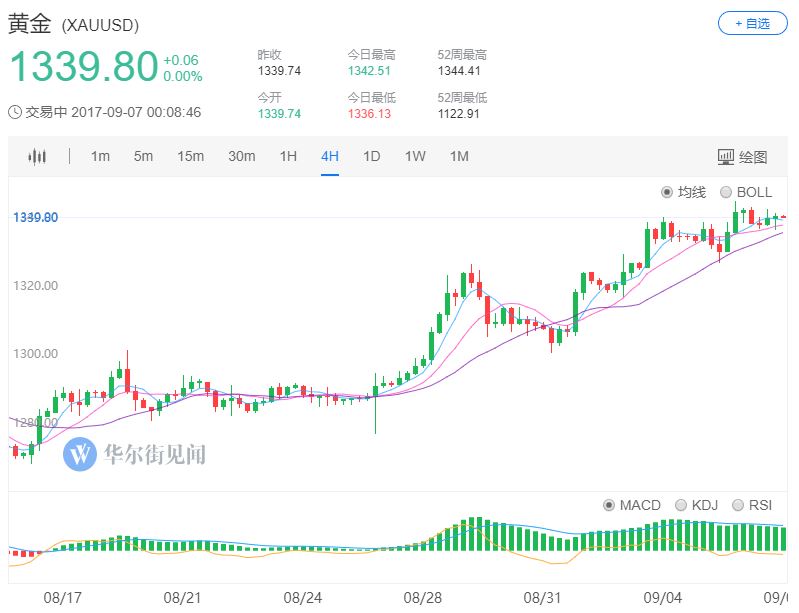The width and height of the screenshot is (799, 613).
Task: Click the 08/24 date axis label
Action: 302,597
